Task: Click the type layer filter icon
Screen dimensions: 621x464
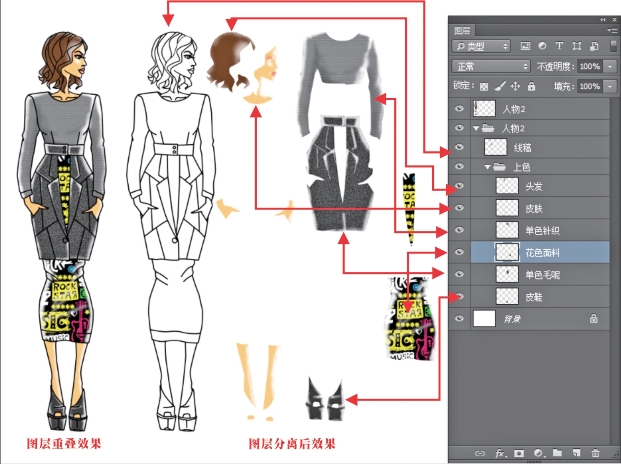Action: coord(559,46)
